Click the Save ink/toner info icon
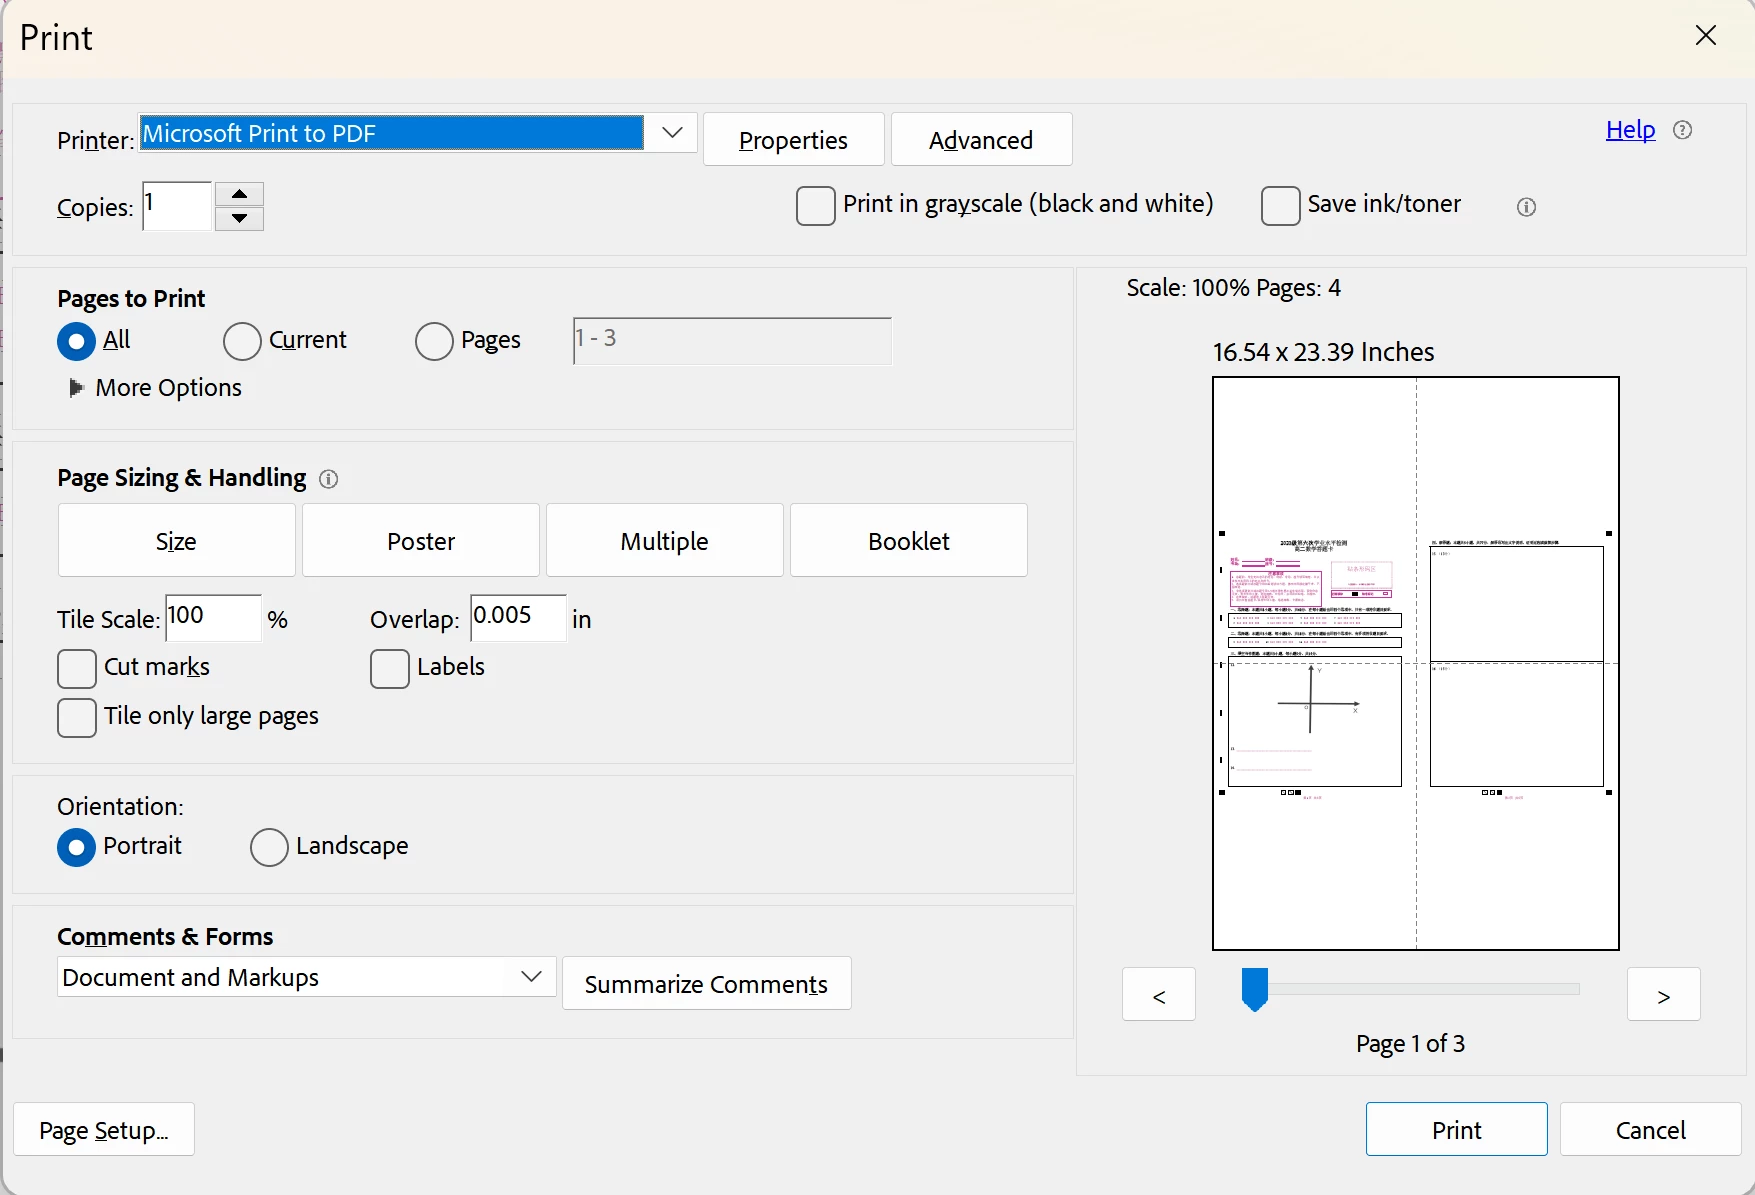This screenshot has width=1755, height=1195. click(1526, 207)
